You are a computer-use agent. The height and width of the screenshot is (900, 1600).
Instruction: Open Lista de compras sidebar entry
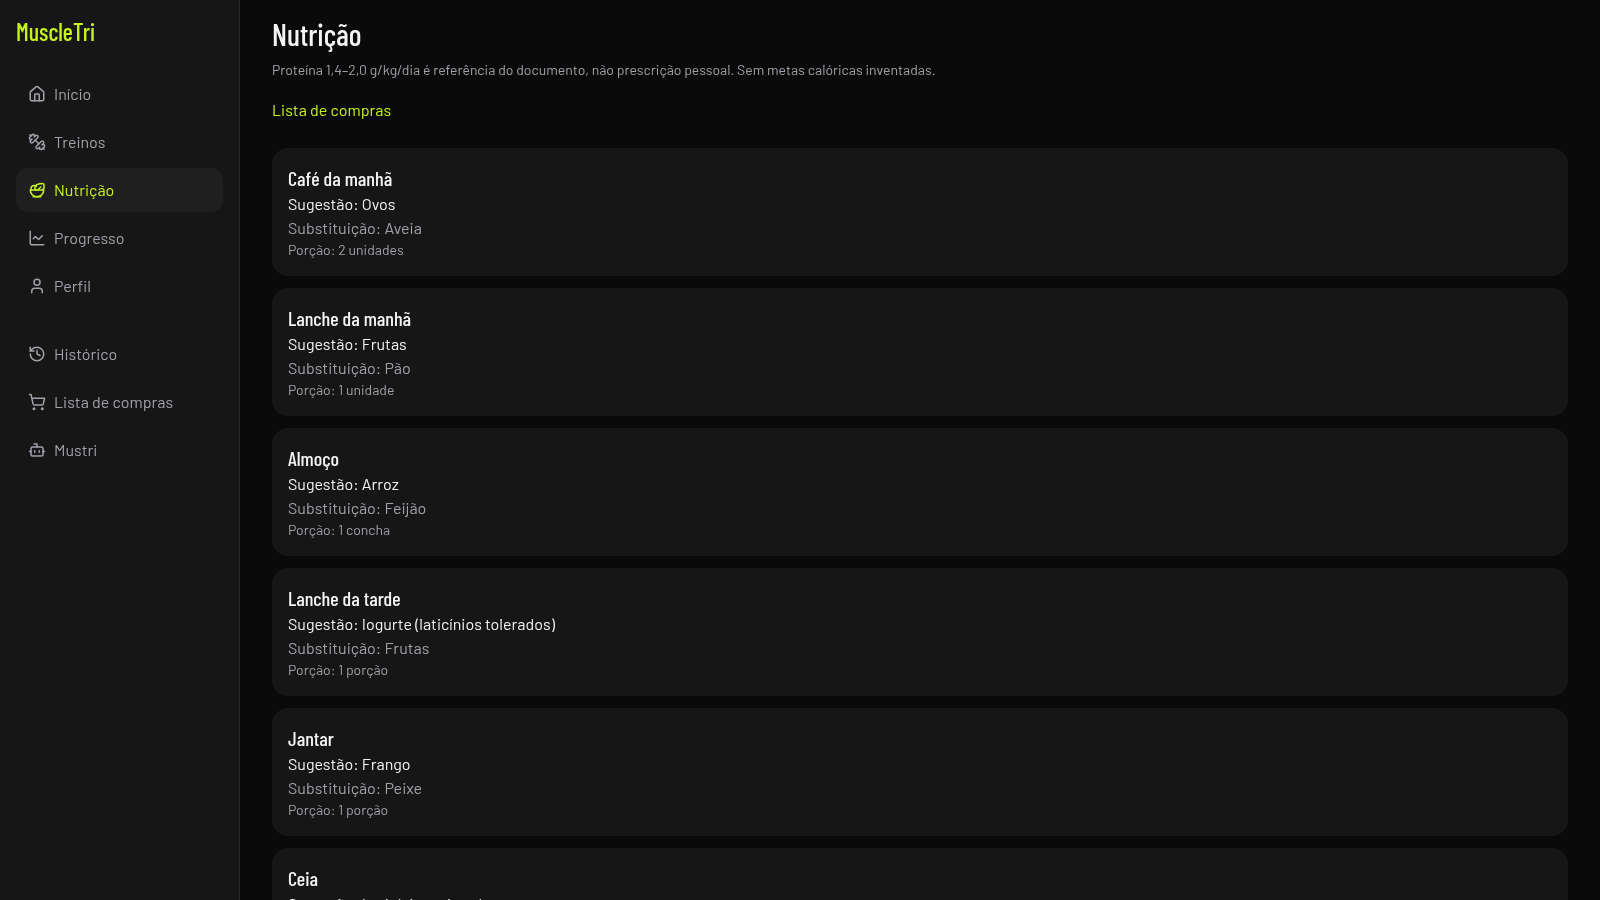coord(119,402)
